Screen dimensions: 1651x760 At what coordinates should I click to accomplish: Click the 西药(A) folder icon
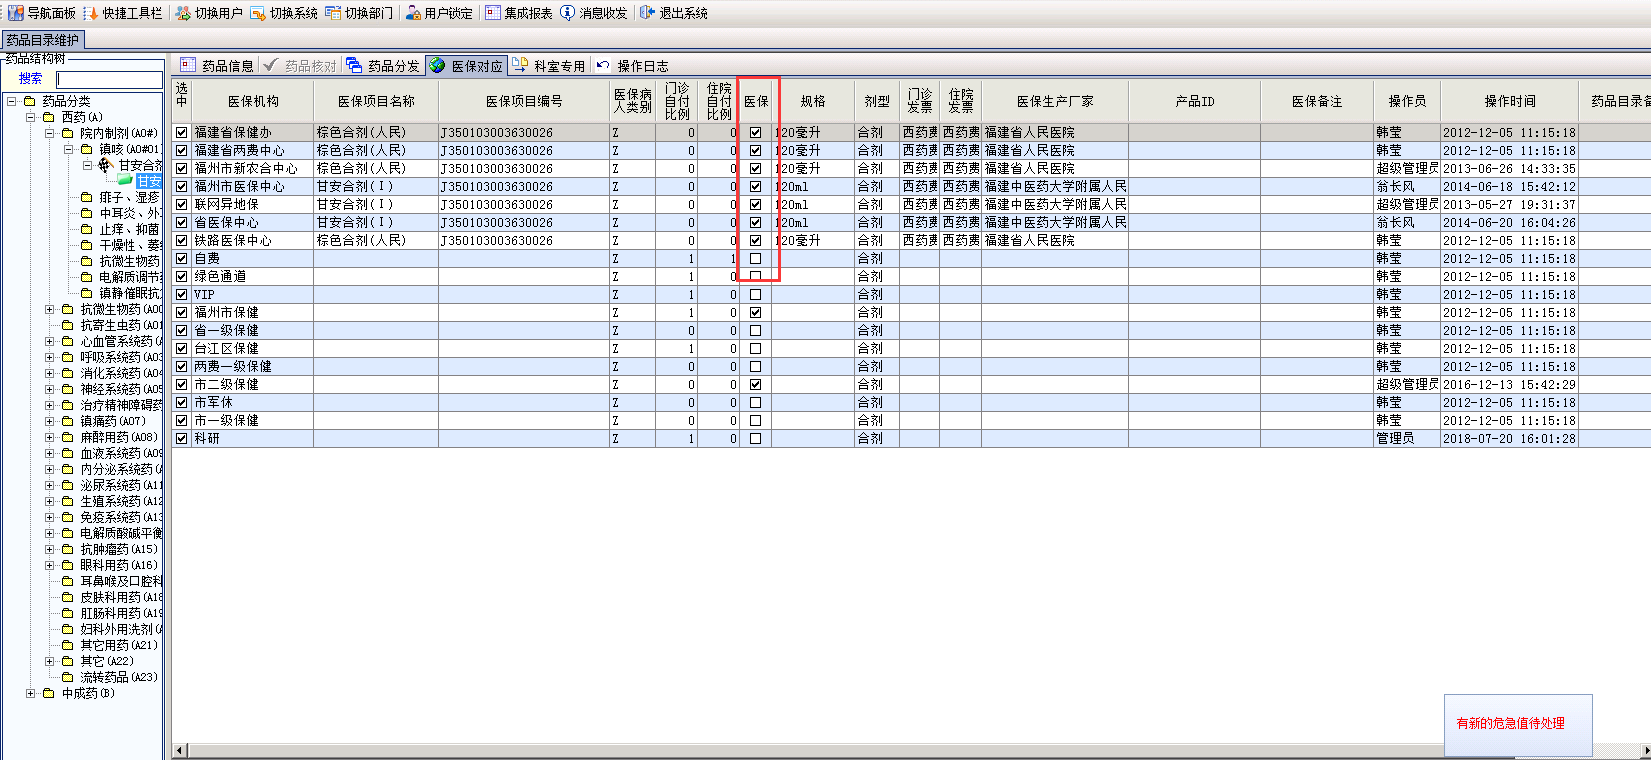pos(49,117)
